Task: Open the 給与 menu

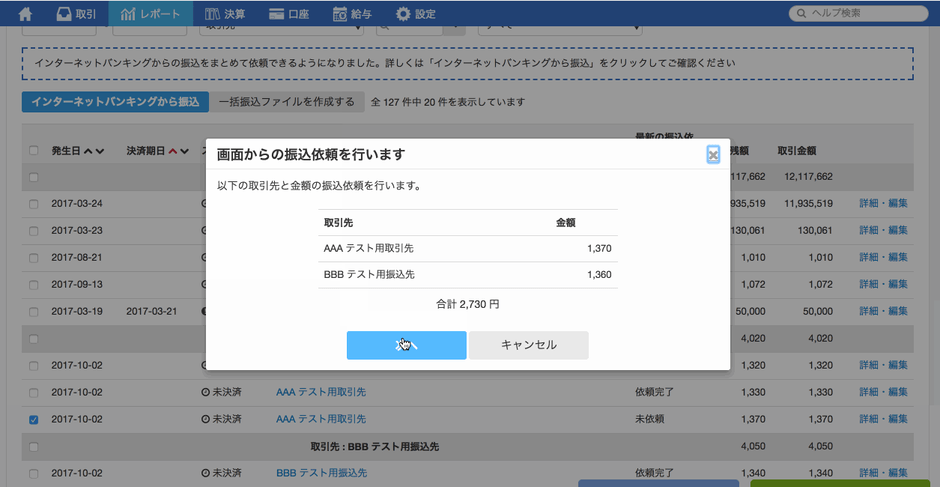Action: [351, 14]
